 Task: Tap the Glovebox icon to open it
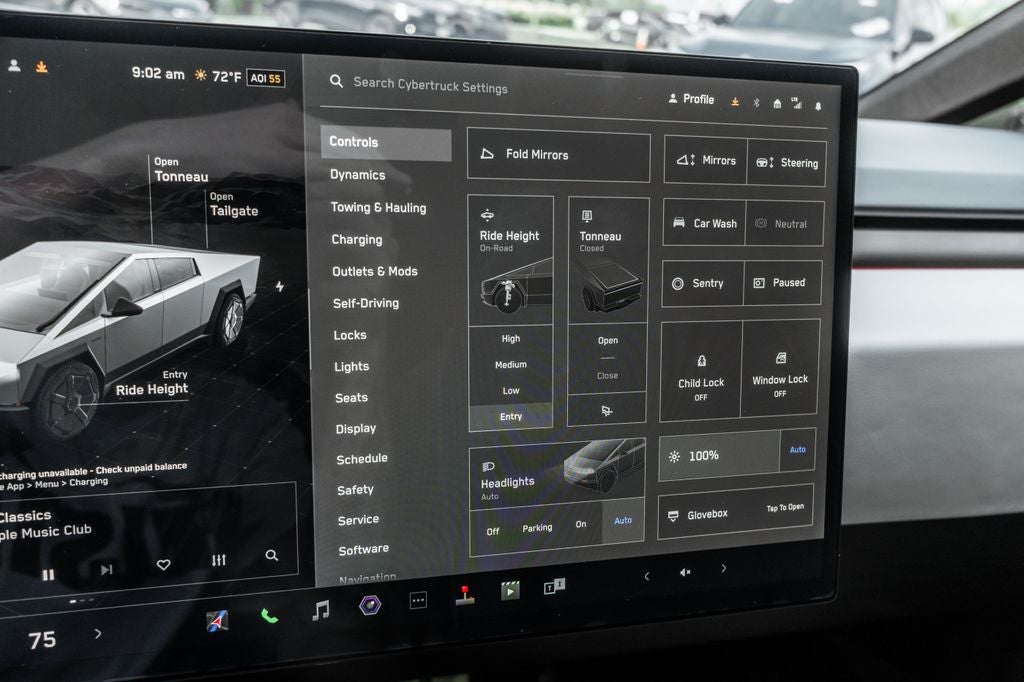point(673,516)
